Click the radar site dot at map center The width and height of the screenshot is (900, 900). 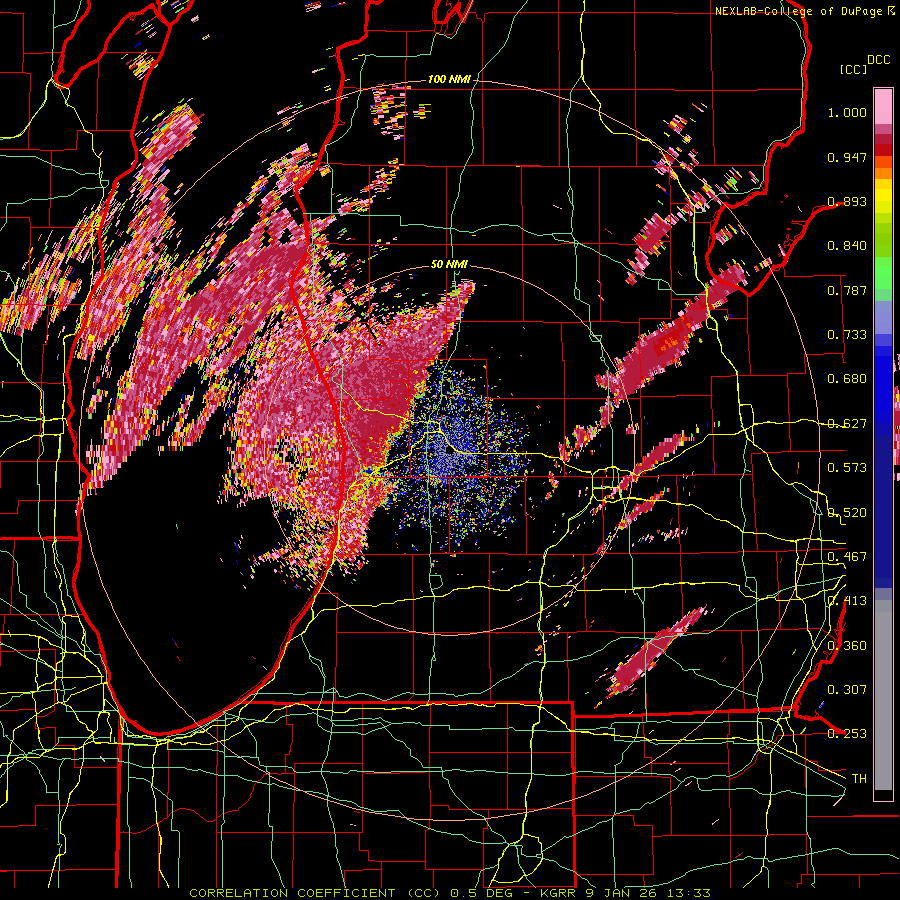pyautogui.click(x=449, y=449)
